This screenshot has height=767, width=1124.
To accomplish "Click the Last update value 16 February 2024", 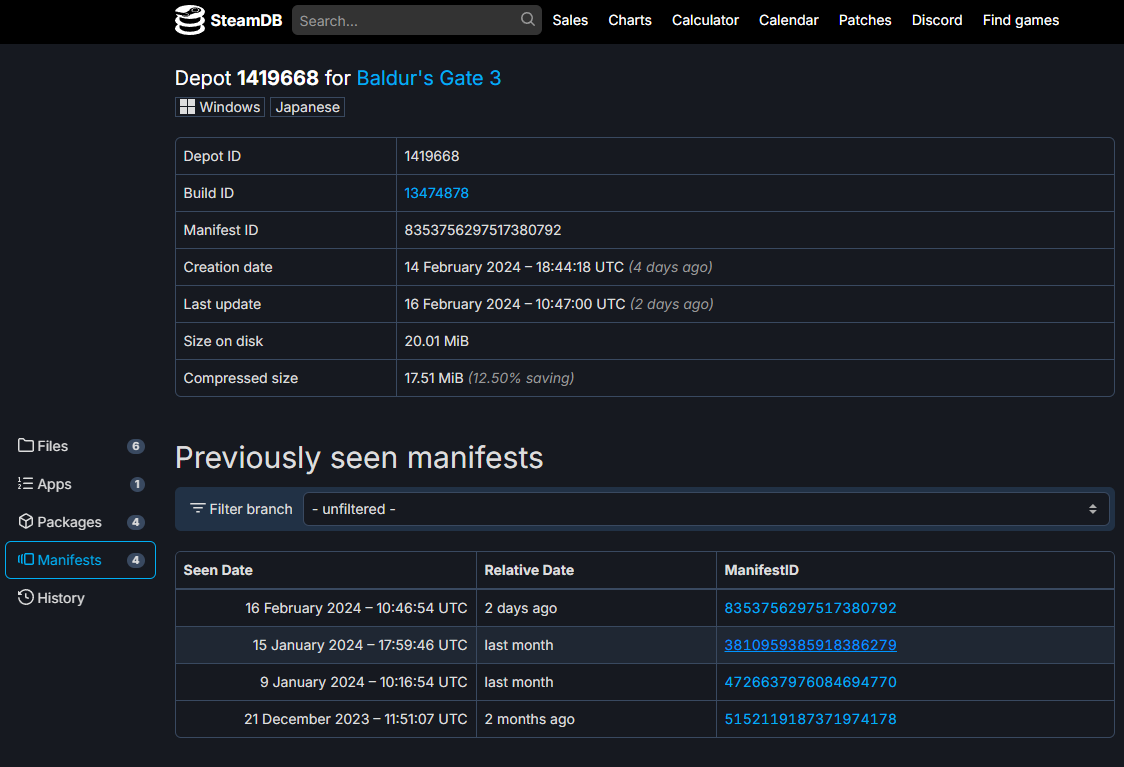I will [x=515, y=304].
